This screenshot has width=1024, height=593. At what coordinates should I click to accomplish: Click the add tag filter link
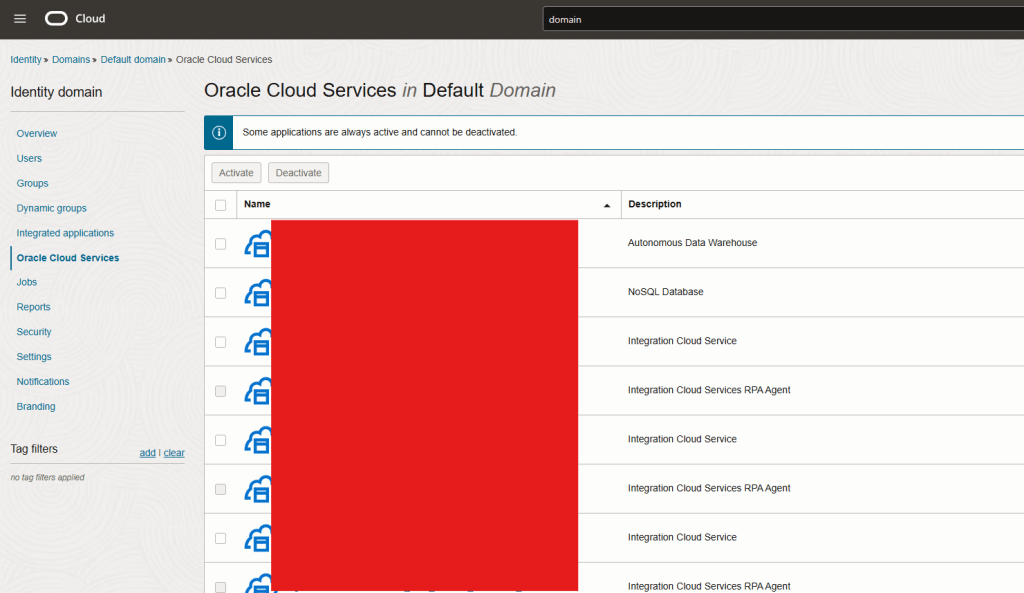147,453
